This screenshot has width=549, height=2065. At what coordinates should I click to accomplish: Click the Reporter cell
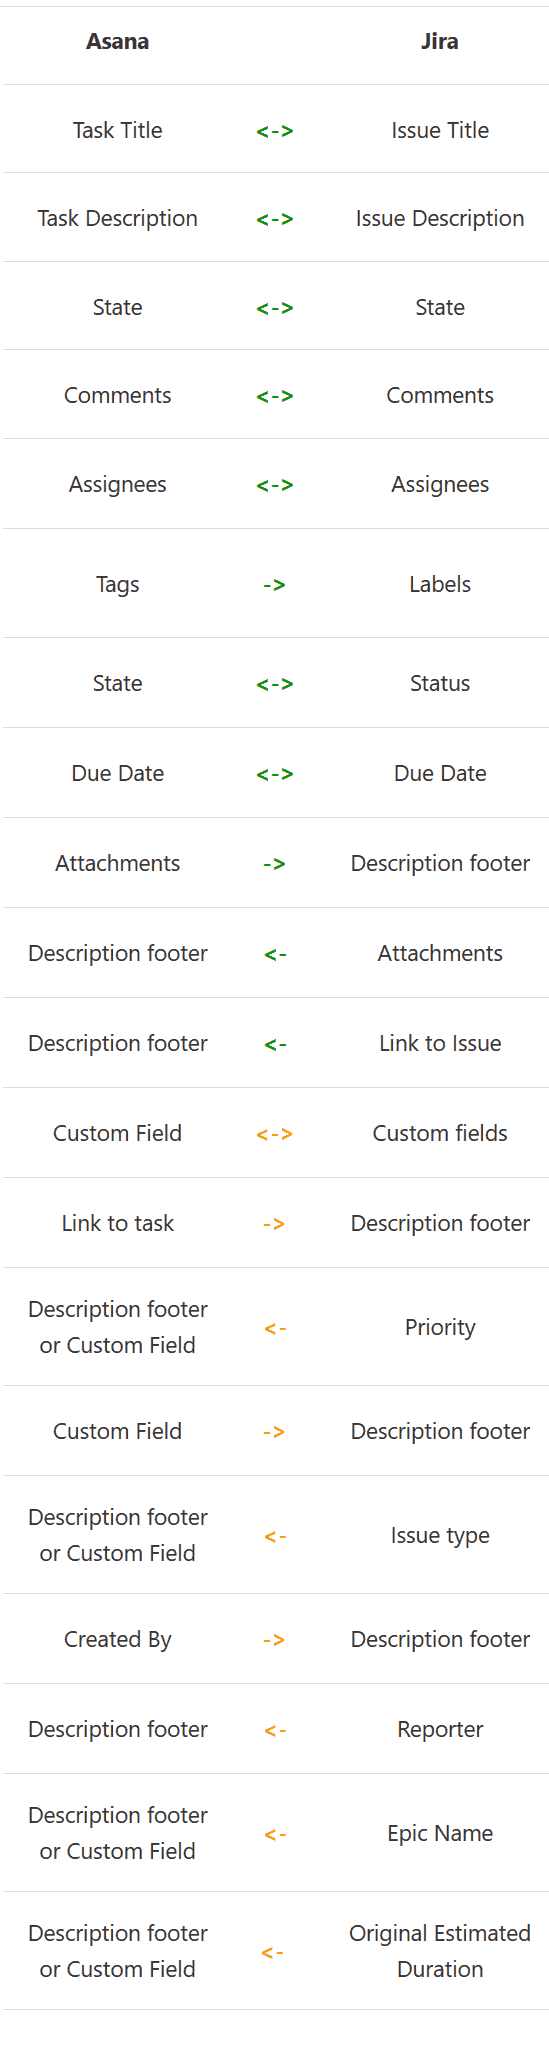(440, 1729)
